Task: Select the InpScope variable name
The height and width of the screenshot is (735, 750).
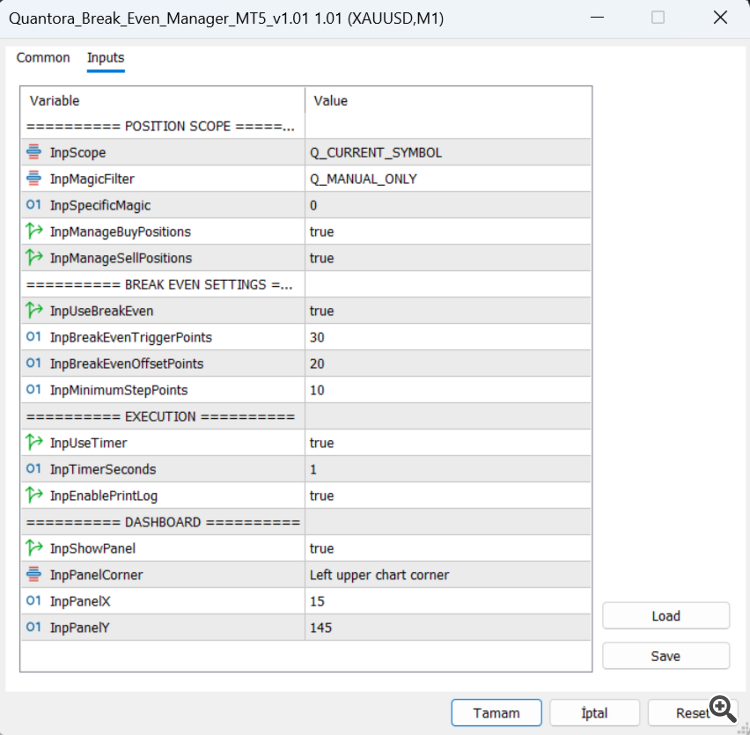Action: (x=78, y=153)
